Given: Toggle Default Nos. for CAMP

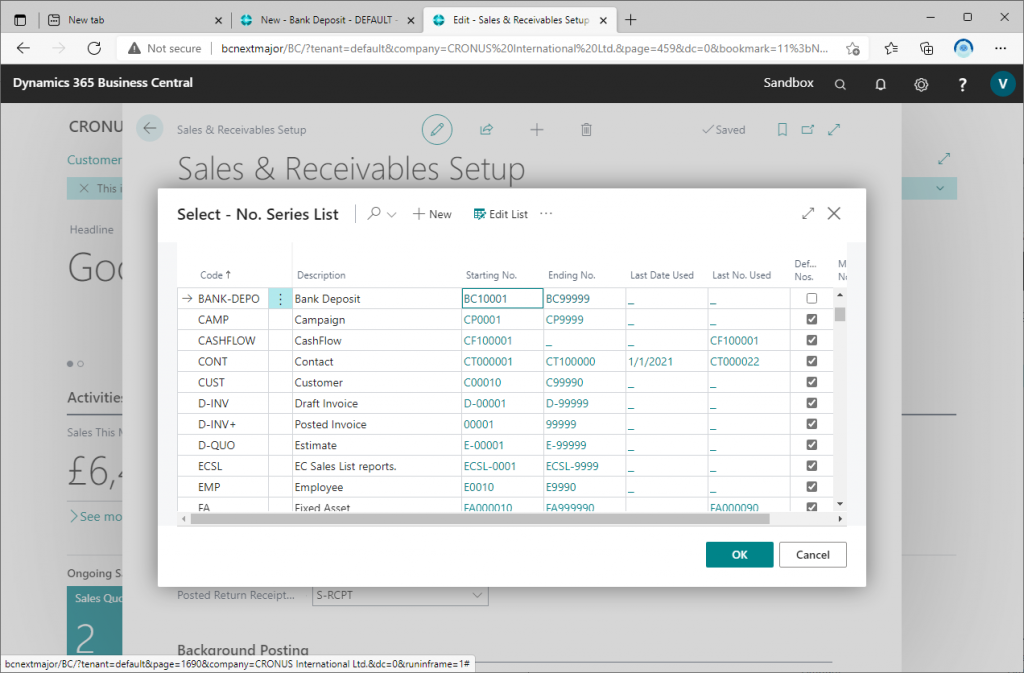Looking at the screenshot, I should pyautogui.click(x=811, y=319).
